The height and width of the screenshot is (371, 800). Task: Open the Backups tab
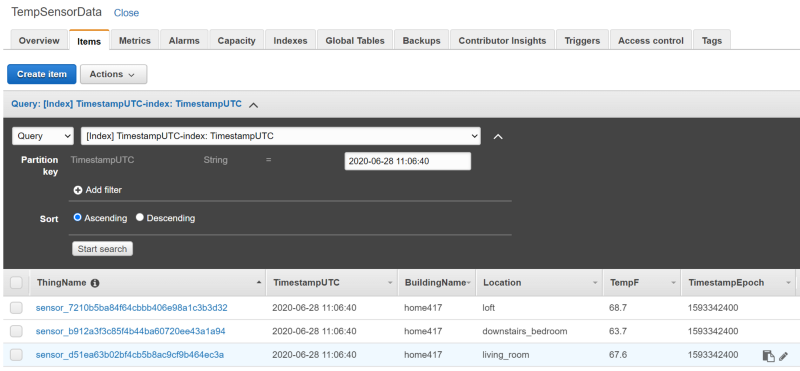click(421, 41)
